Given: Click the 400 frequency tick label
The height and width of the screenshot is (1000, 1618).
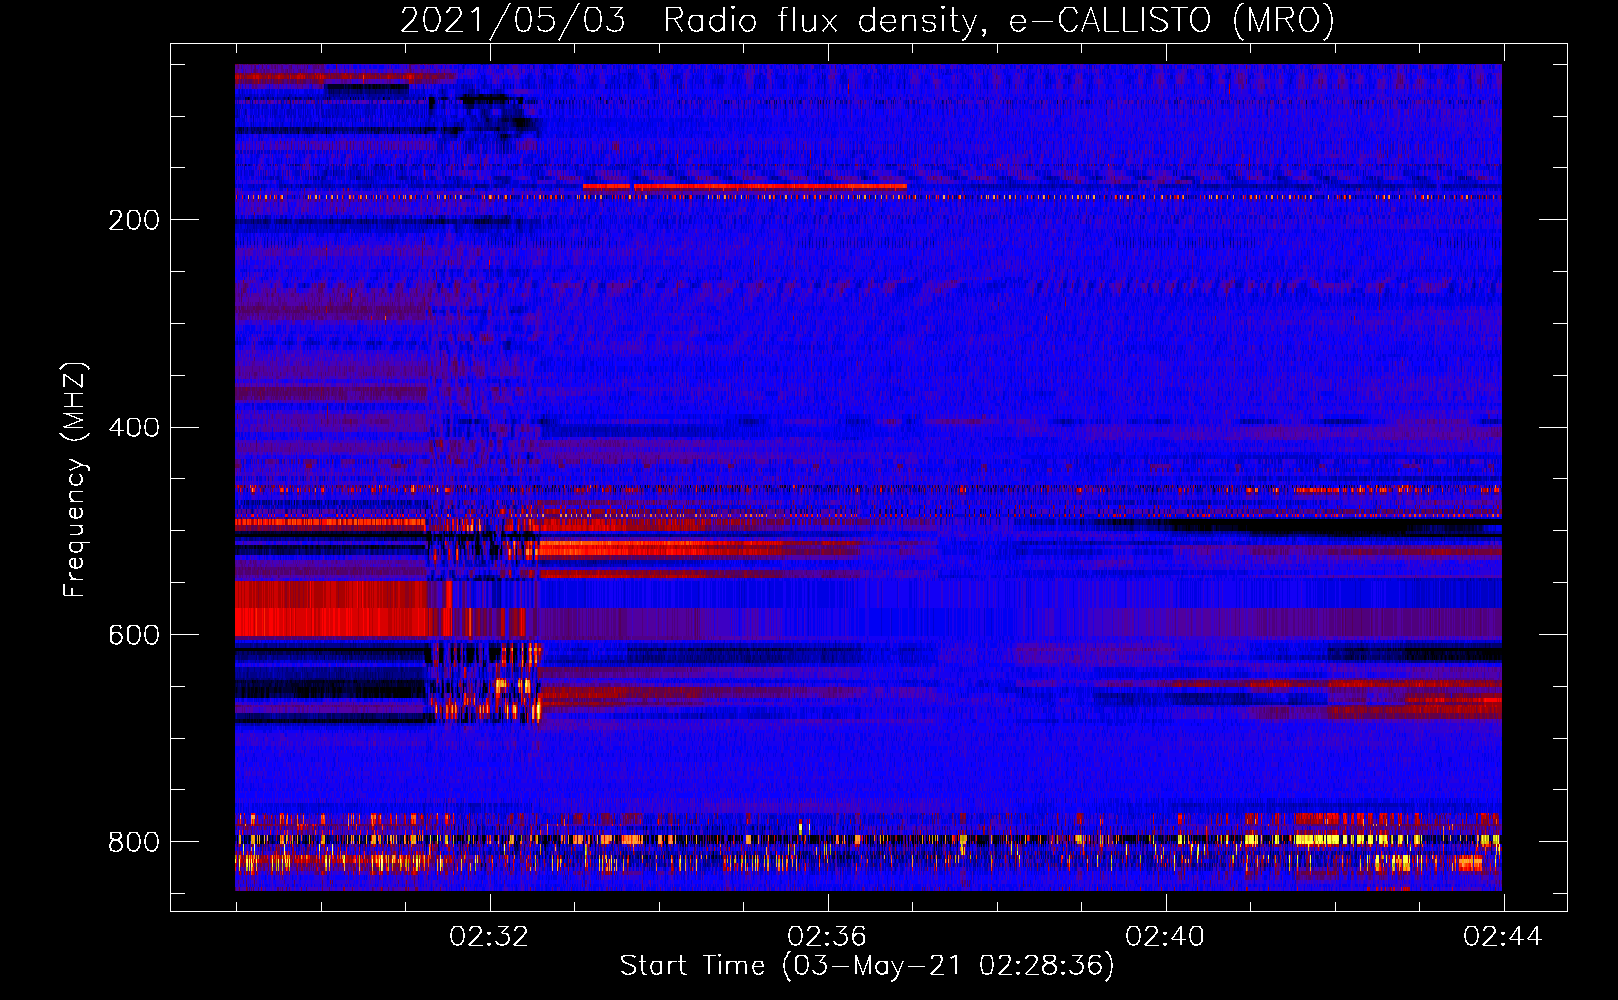Looking at the screenshot, I should (134, 428).
